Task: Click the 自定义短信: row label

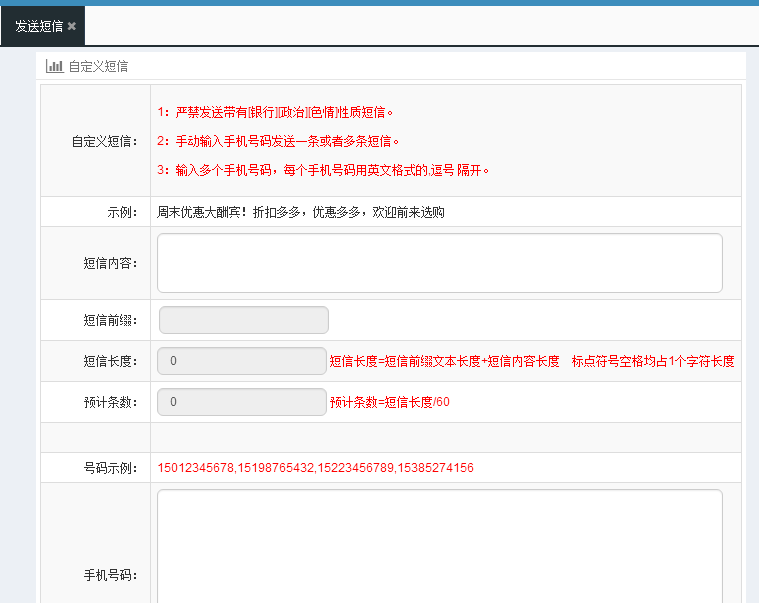Action: (105, 141)
